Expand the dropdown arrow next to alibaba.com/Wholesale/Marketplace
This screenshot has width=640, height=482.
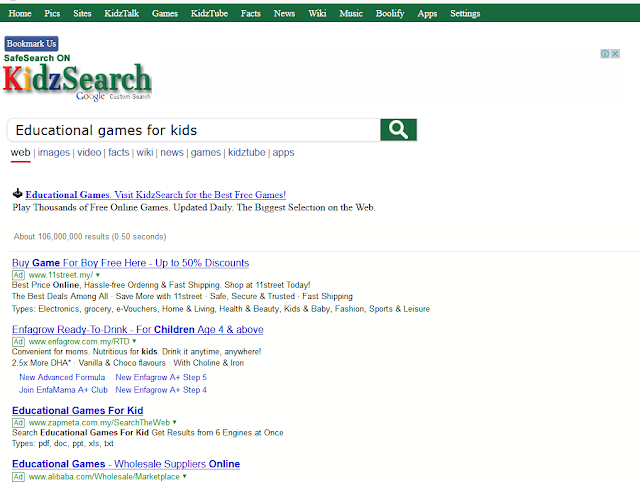tap(184, 476)
